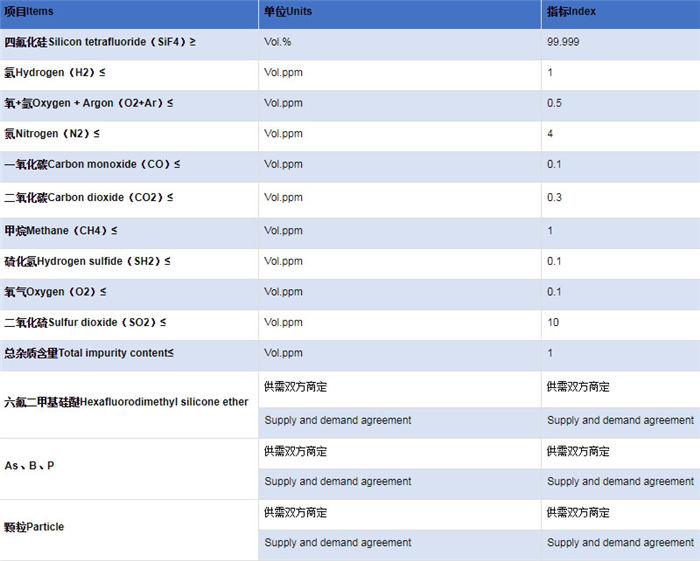The width and height of the screenshot is (700, 561).
Task: Click the 颗粒Particle row label
Action: pyautogui.click(x=34, y=527)
